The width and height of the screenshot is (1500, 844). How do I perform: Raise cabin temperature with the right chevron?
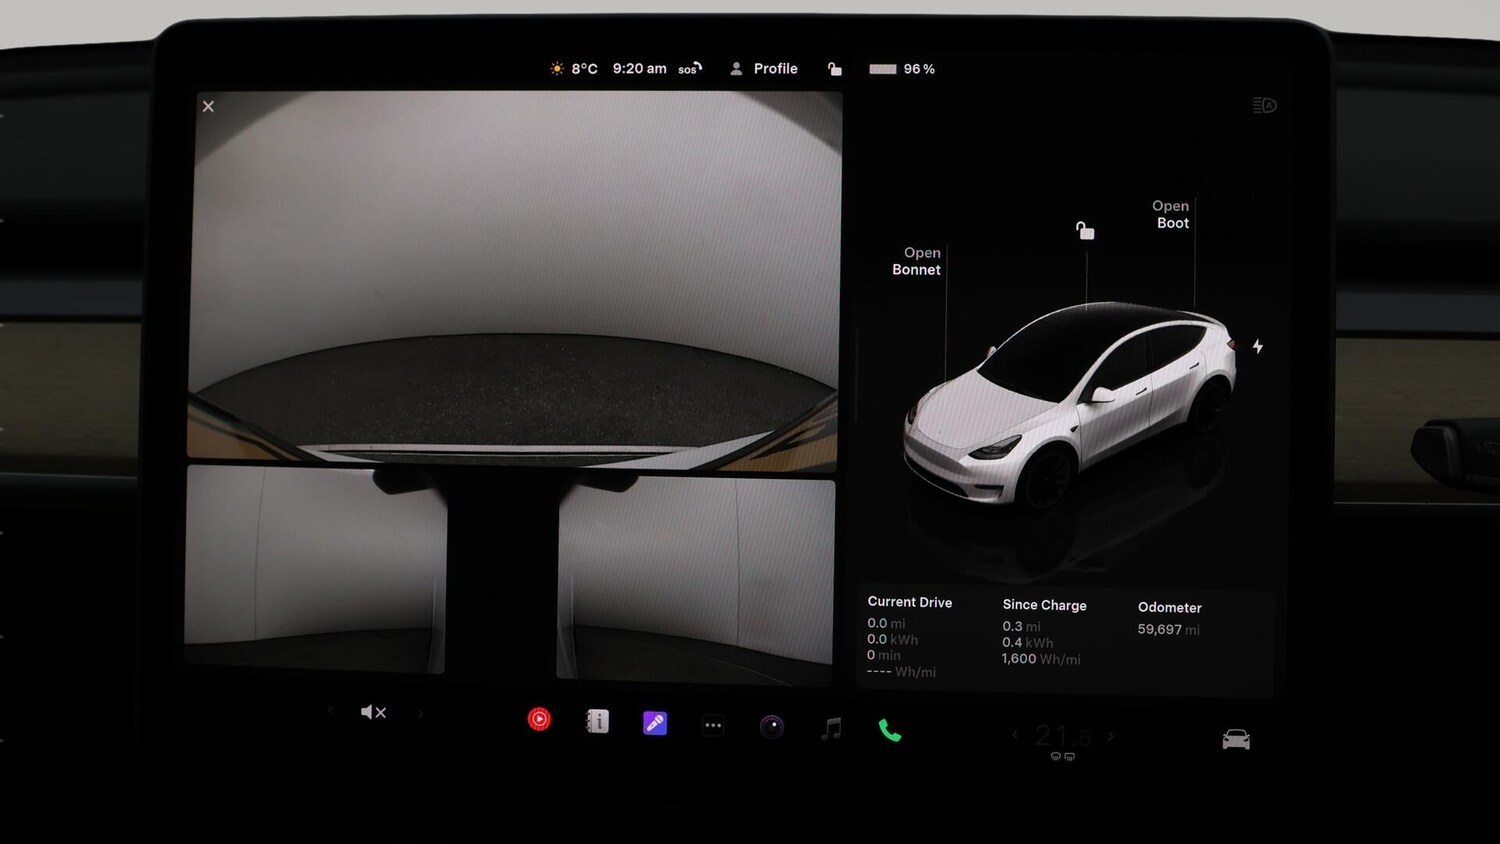click(1111, 735)
